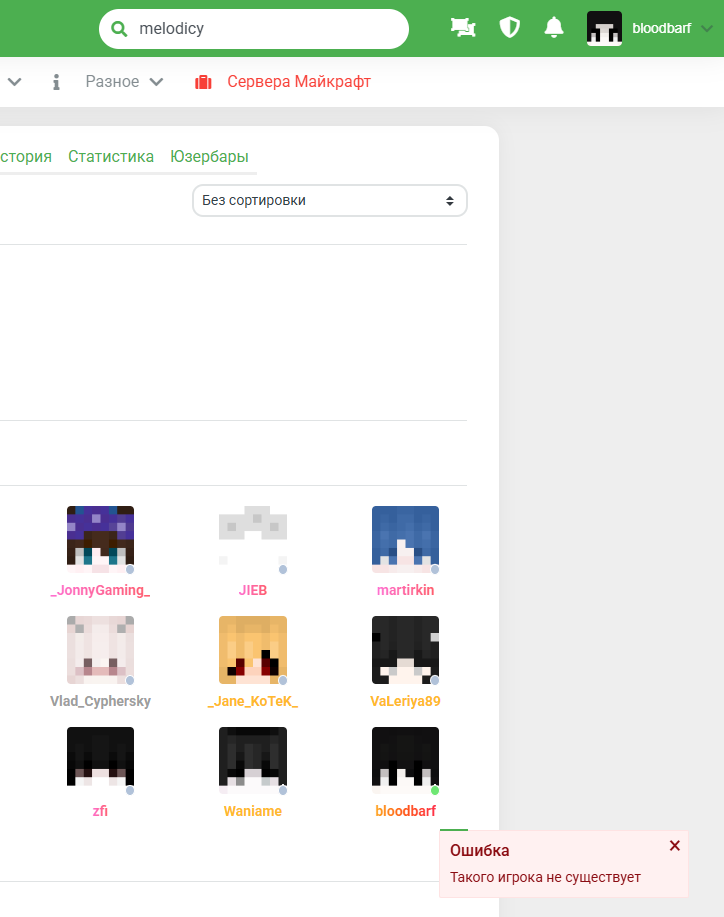
Task: Click the bloodbarf avatar in header
Action: [x=604, y=28]
